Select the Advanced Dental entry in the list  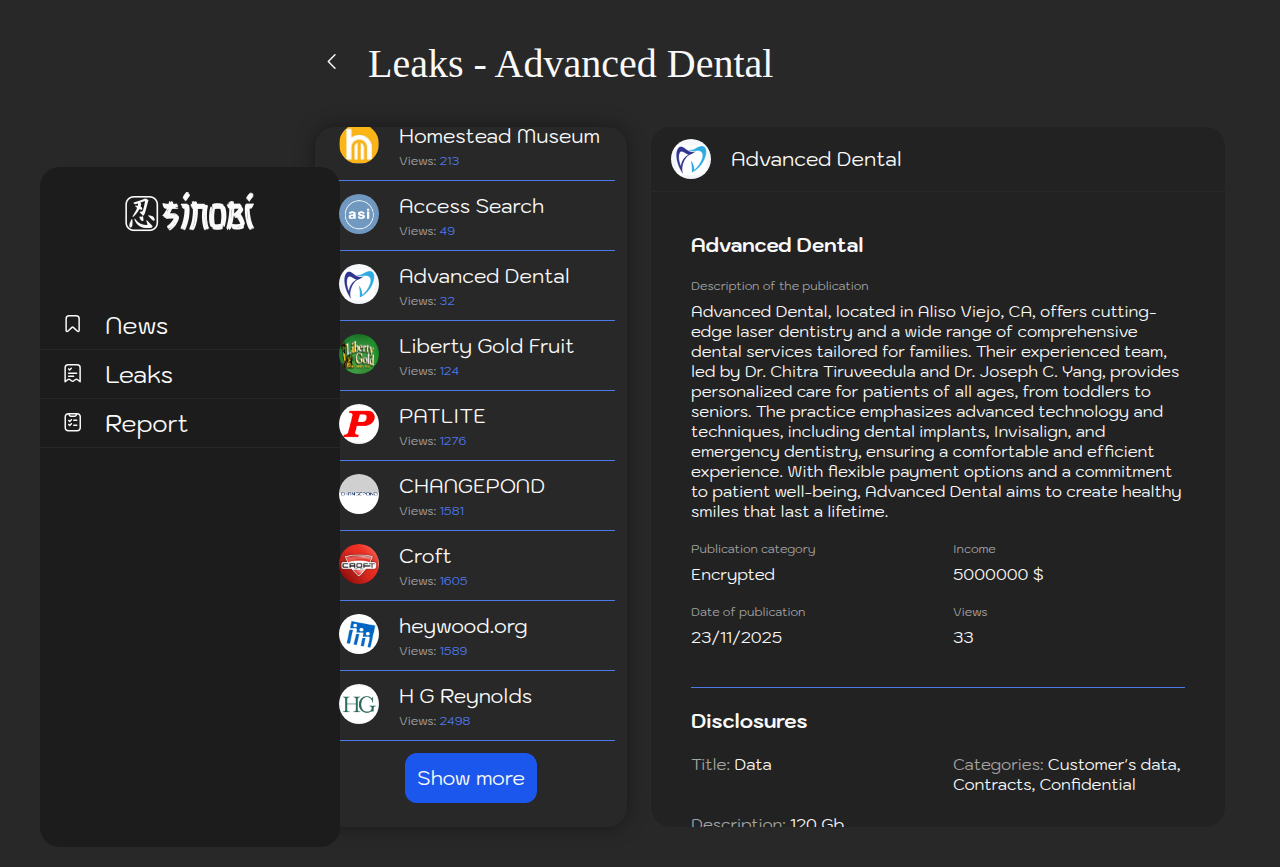tap(484, 276)
